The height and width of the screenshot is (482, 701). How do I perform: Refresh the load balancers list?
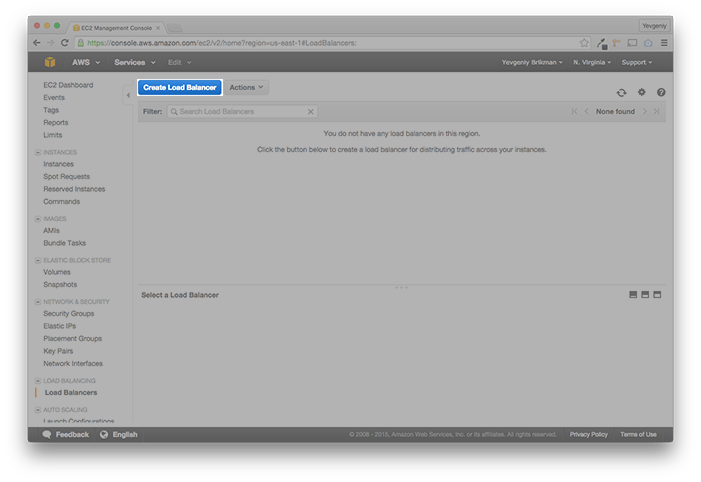(x=621, y=93)
